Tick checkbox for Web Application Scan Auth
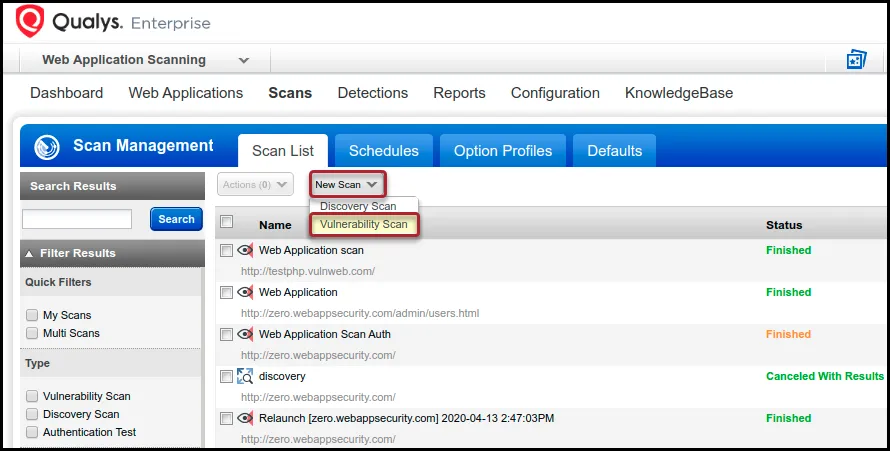This screenshot has height=451, width=890. [226, 334]
